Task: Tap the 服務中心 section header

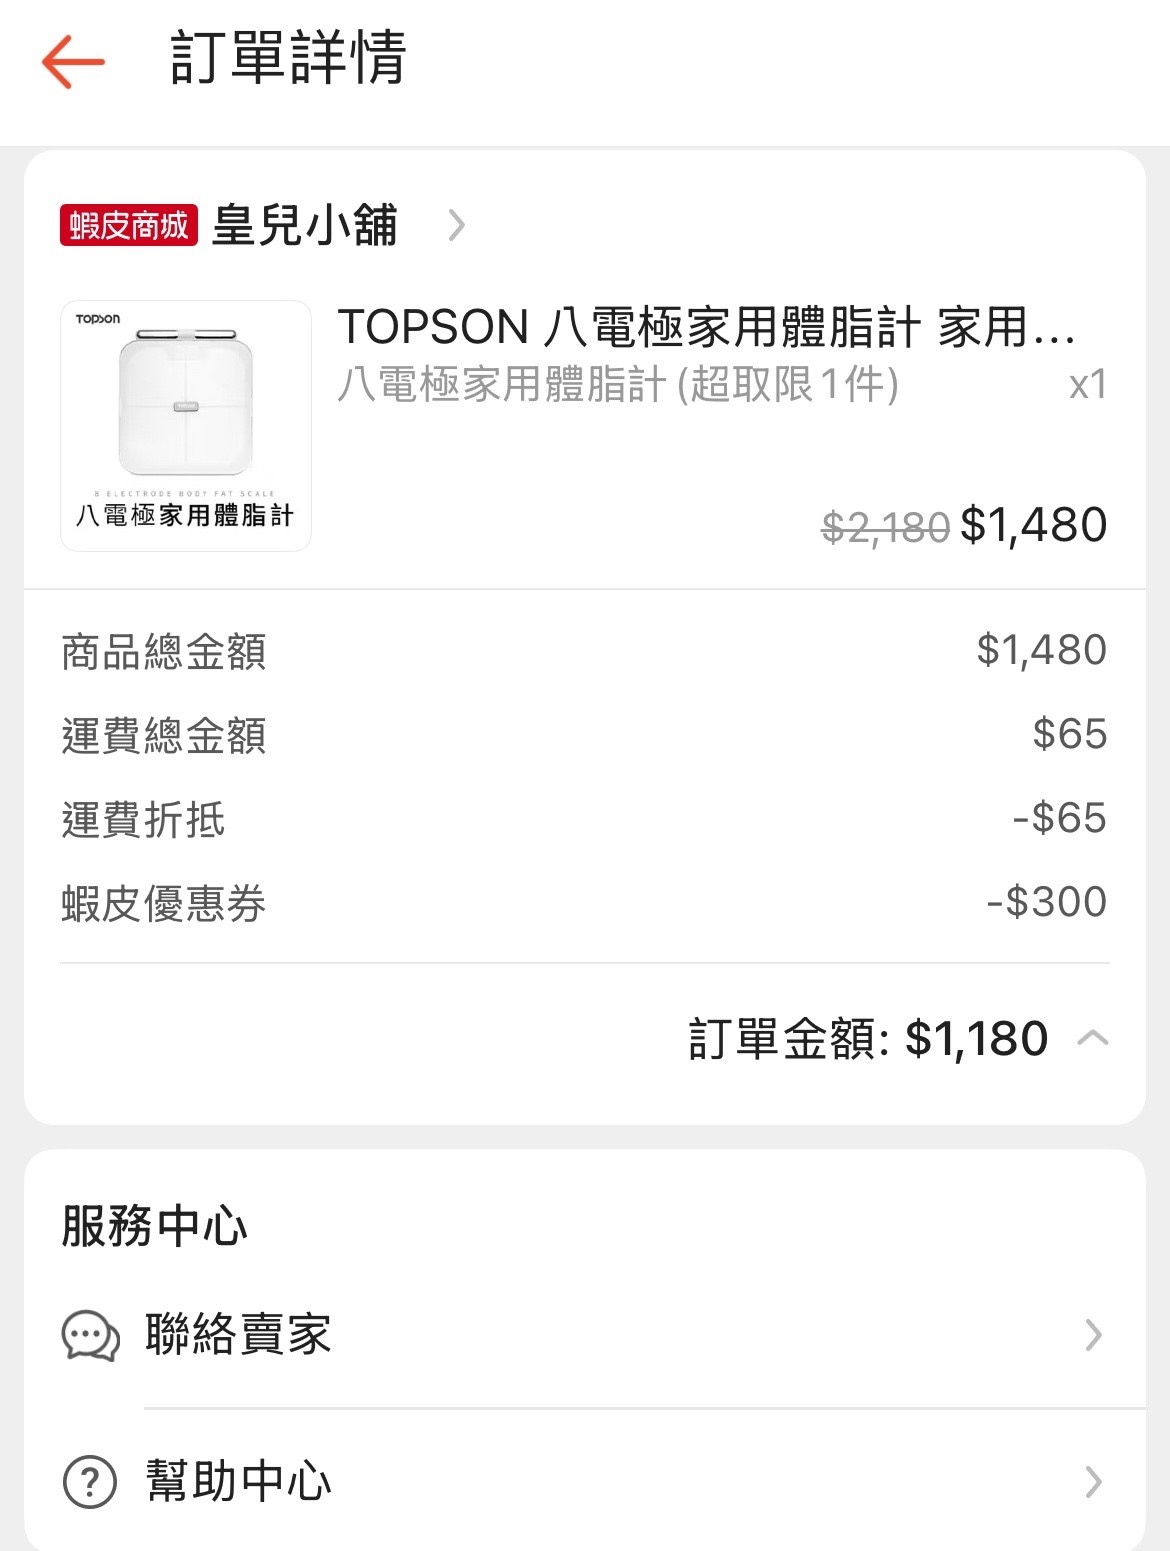Action: click(154, 1225)
